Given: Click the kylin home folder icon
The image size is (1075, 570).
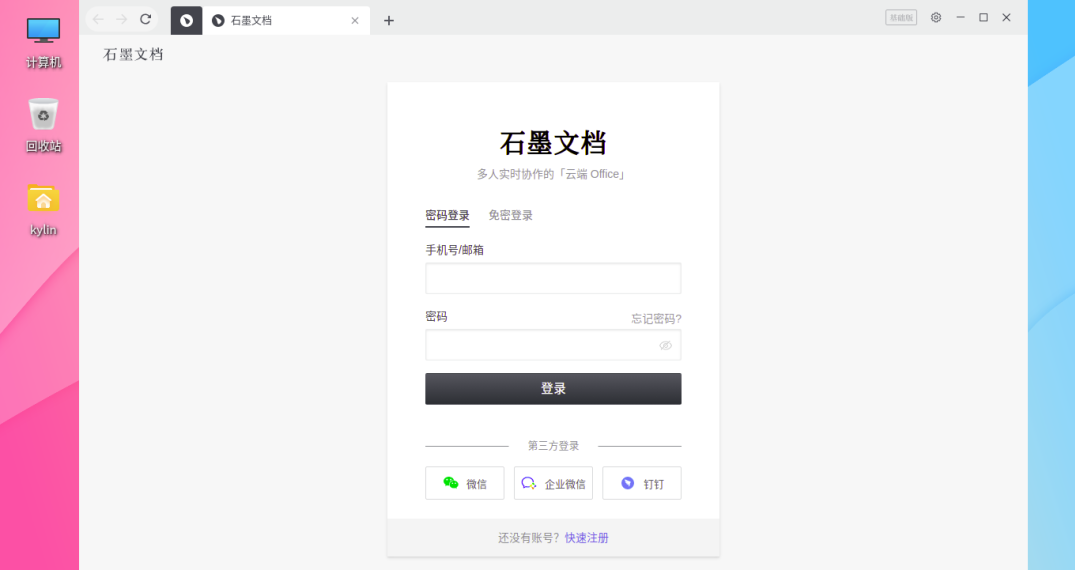Looking at the screenshot, I should tap(44, 210).
